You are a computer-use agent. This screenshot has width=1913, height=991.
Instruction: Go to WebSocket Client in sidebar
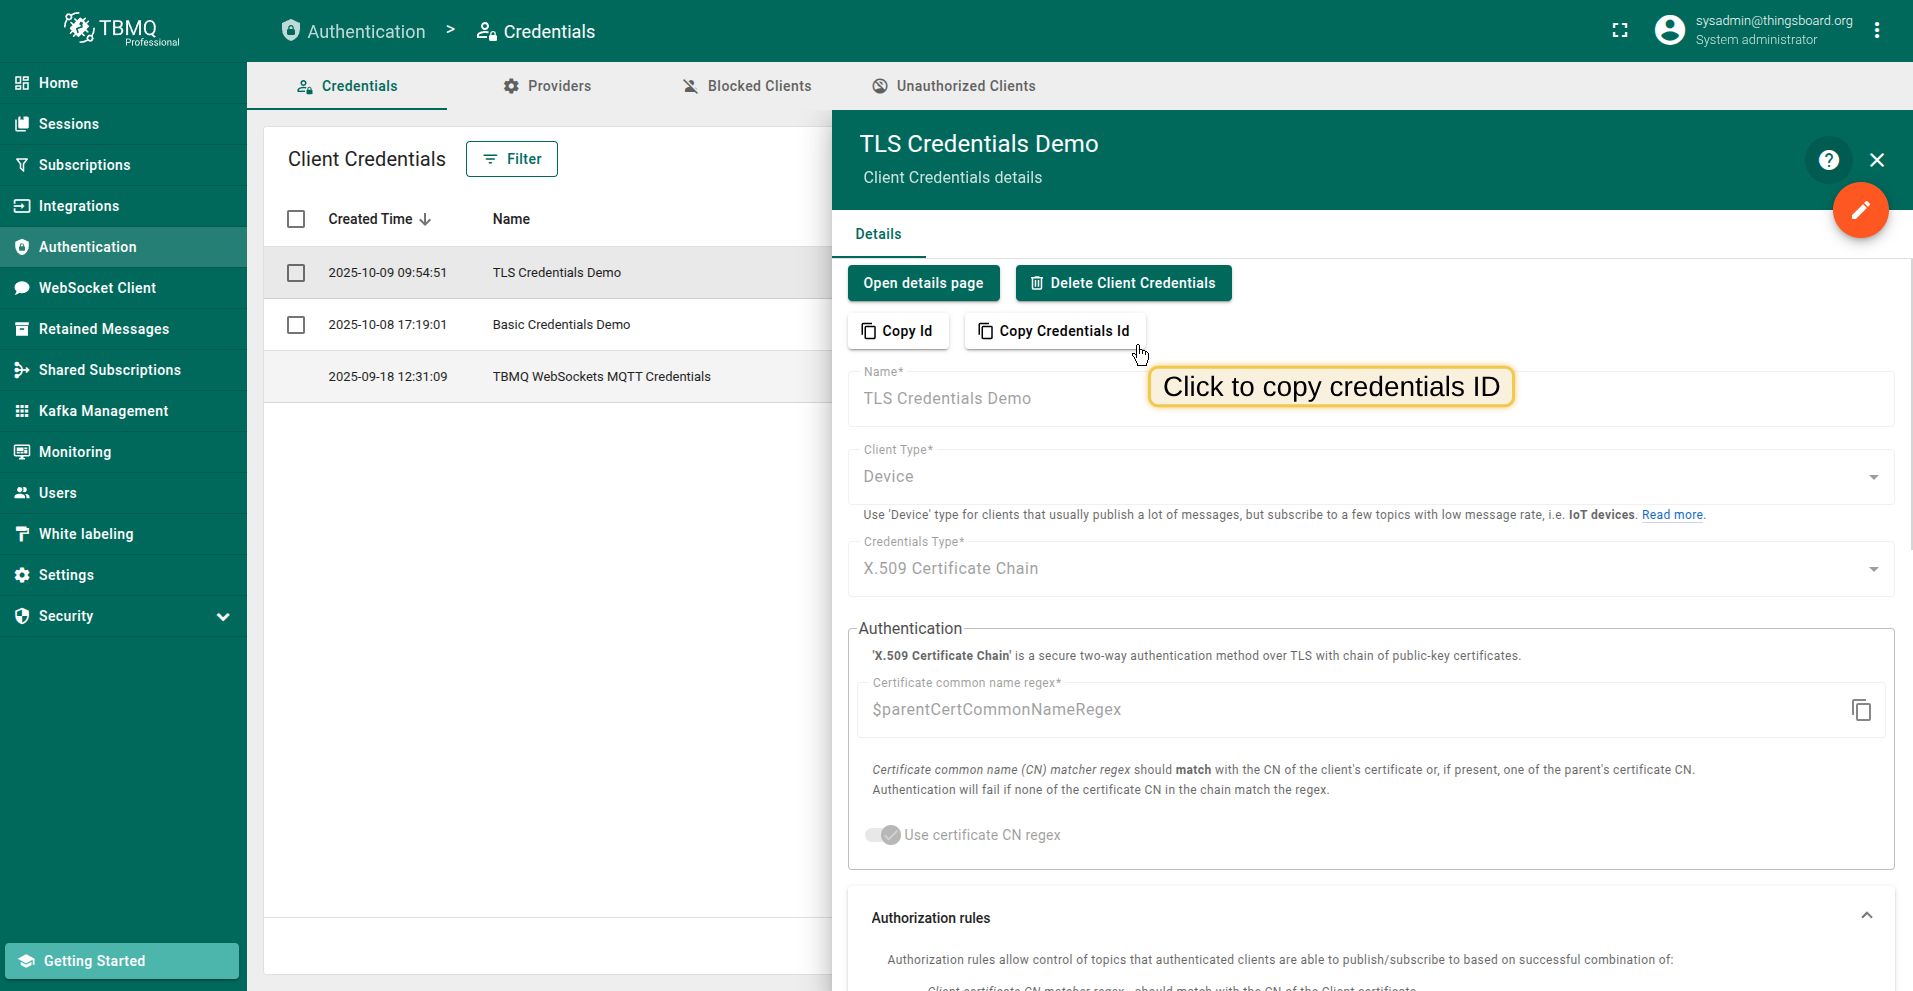pos(97,288)
